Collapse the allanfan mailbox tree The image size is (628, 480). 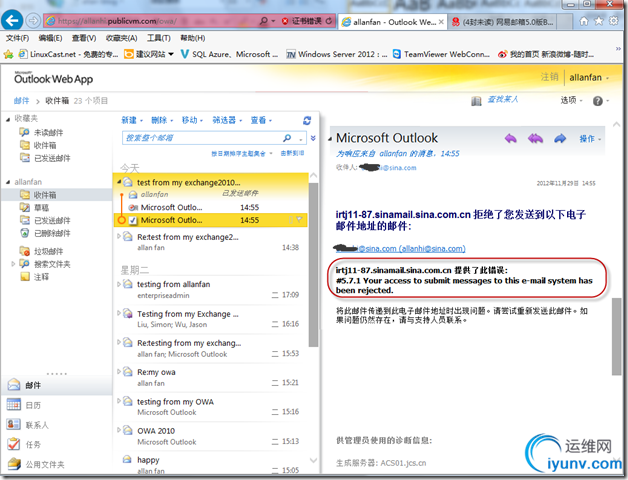click(8, 182)
